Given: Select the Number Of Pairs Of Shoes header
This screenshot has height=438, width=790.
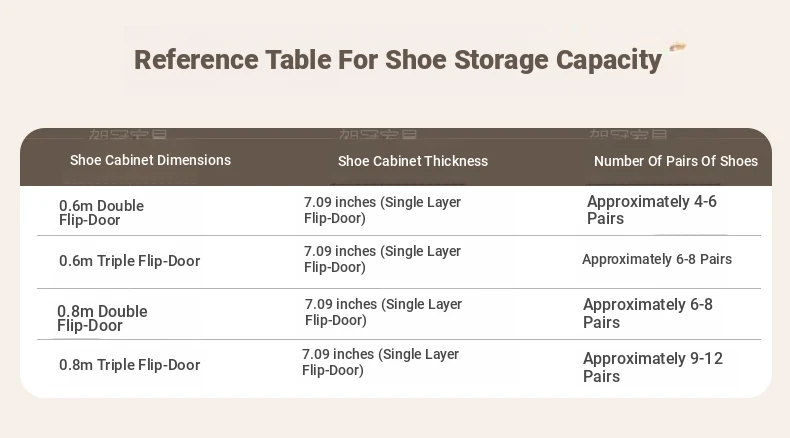Looking at the screenshot, I should (x=676, y=161).
